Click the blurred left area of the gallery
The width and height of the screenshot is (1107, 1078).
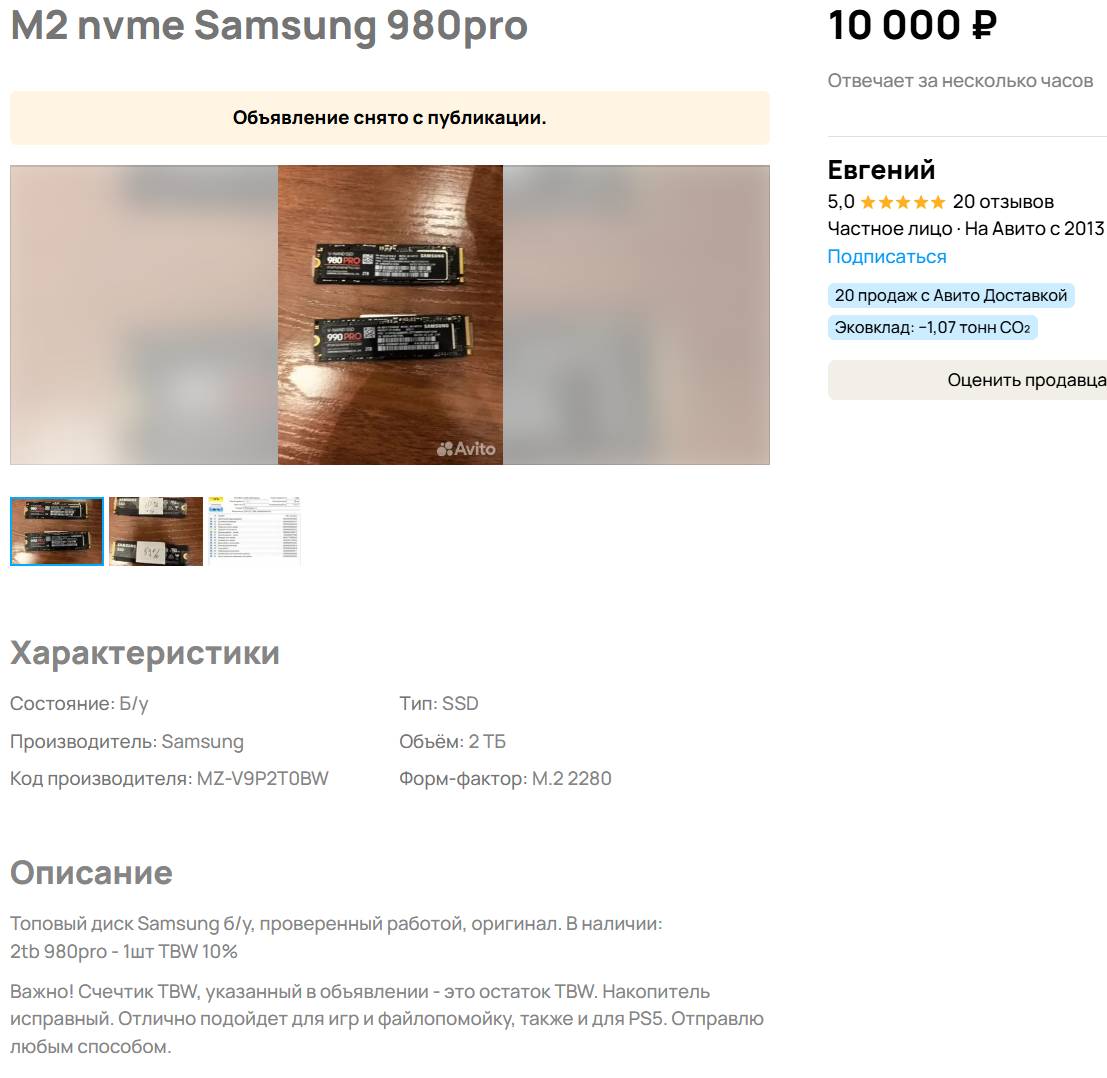tap(144, 315)
